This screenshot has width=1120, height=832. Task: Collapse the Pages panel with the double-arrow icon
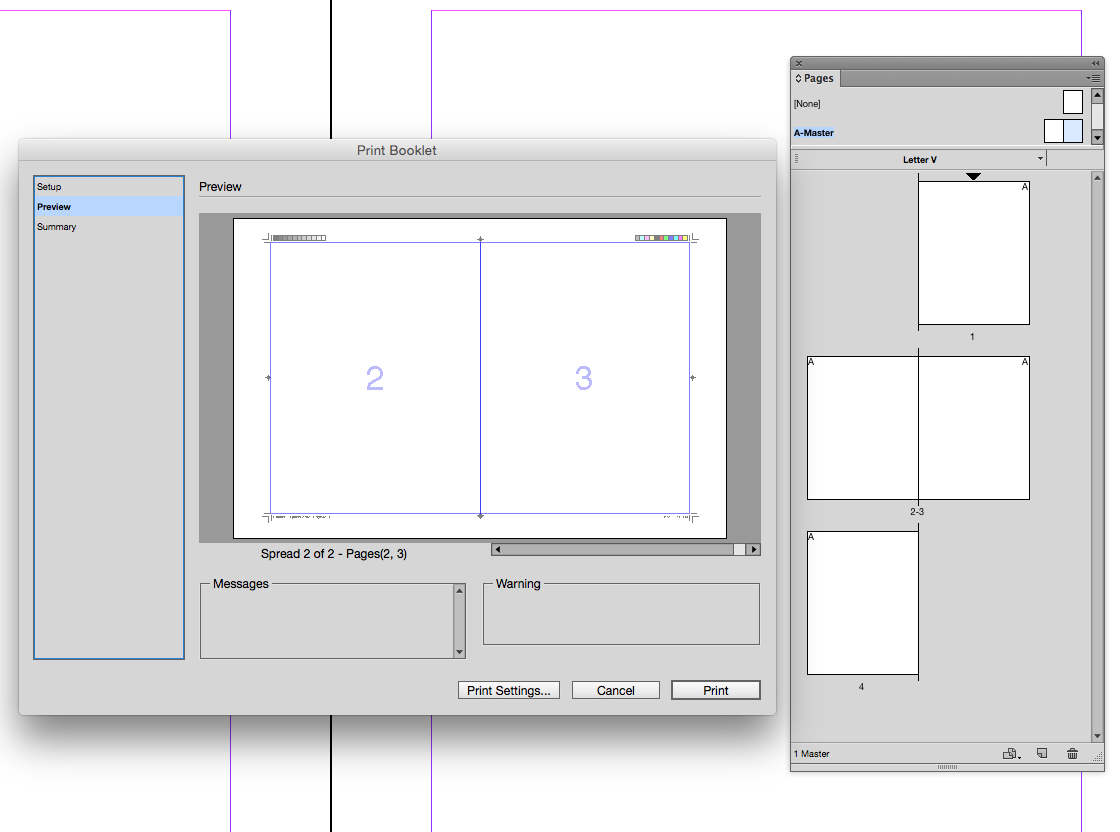click(x=1095, y=62)
